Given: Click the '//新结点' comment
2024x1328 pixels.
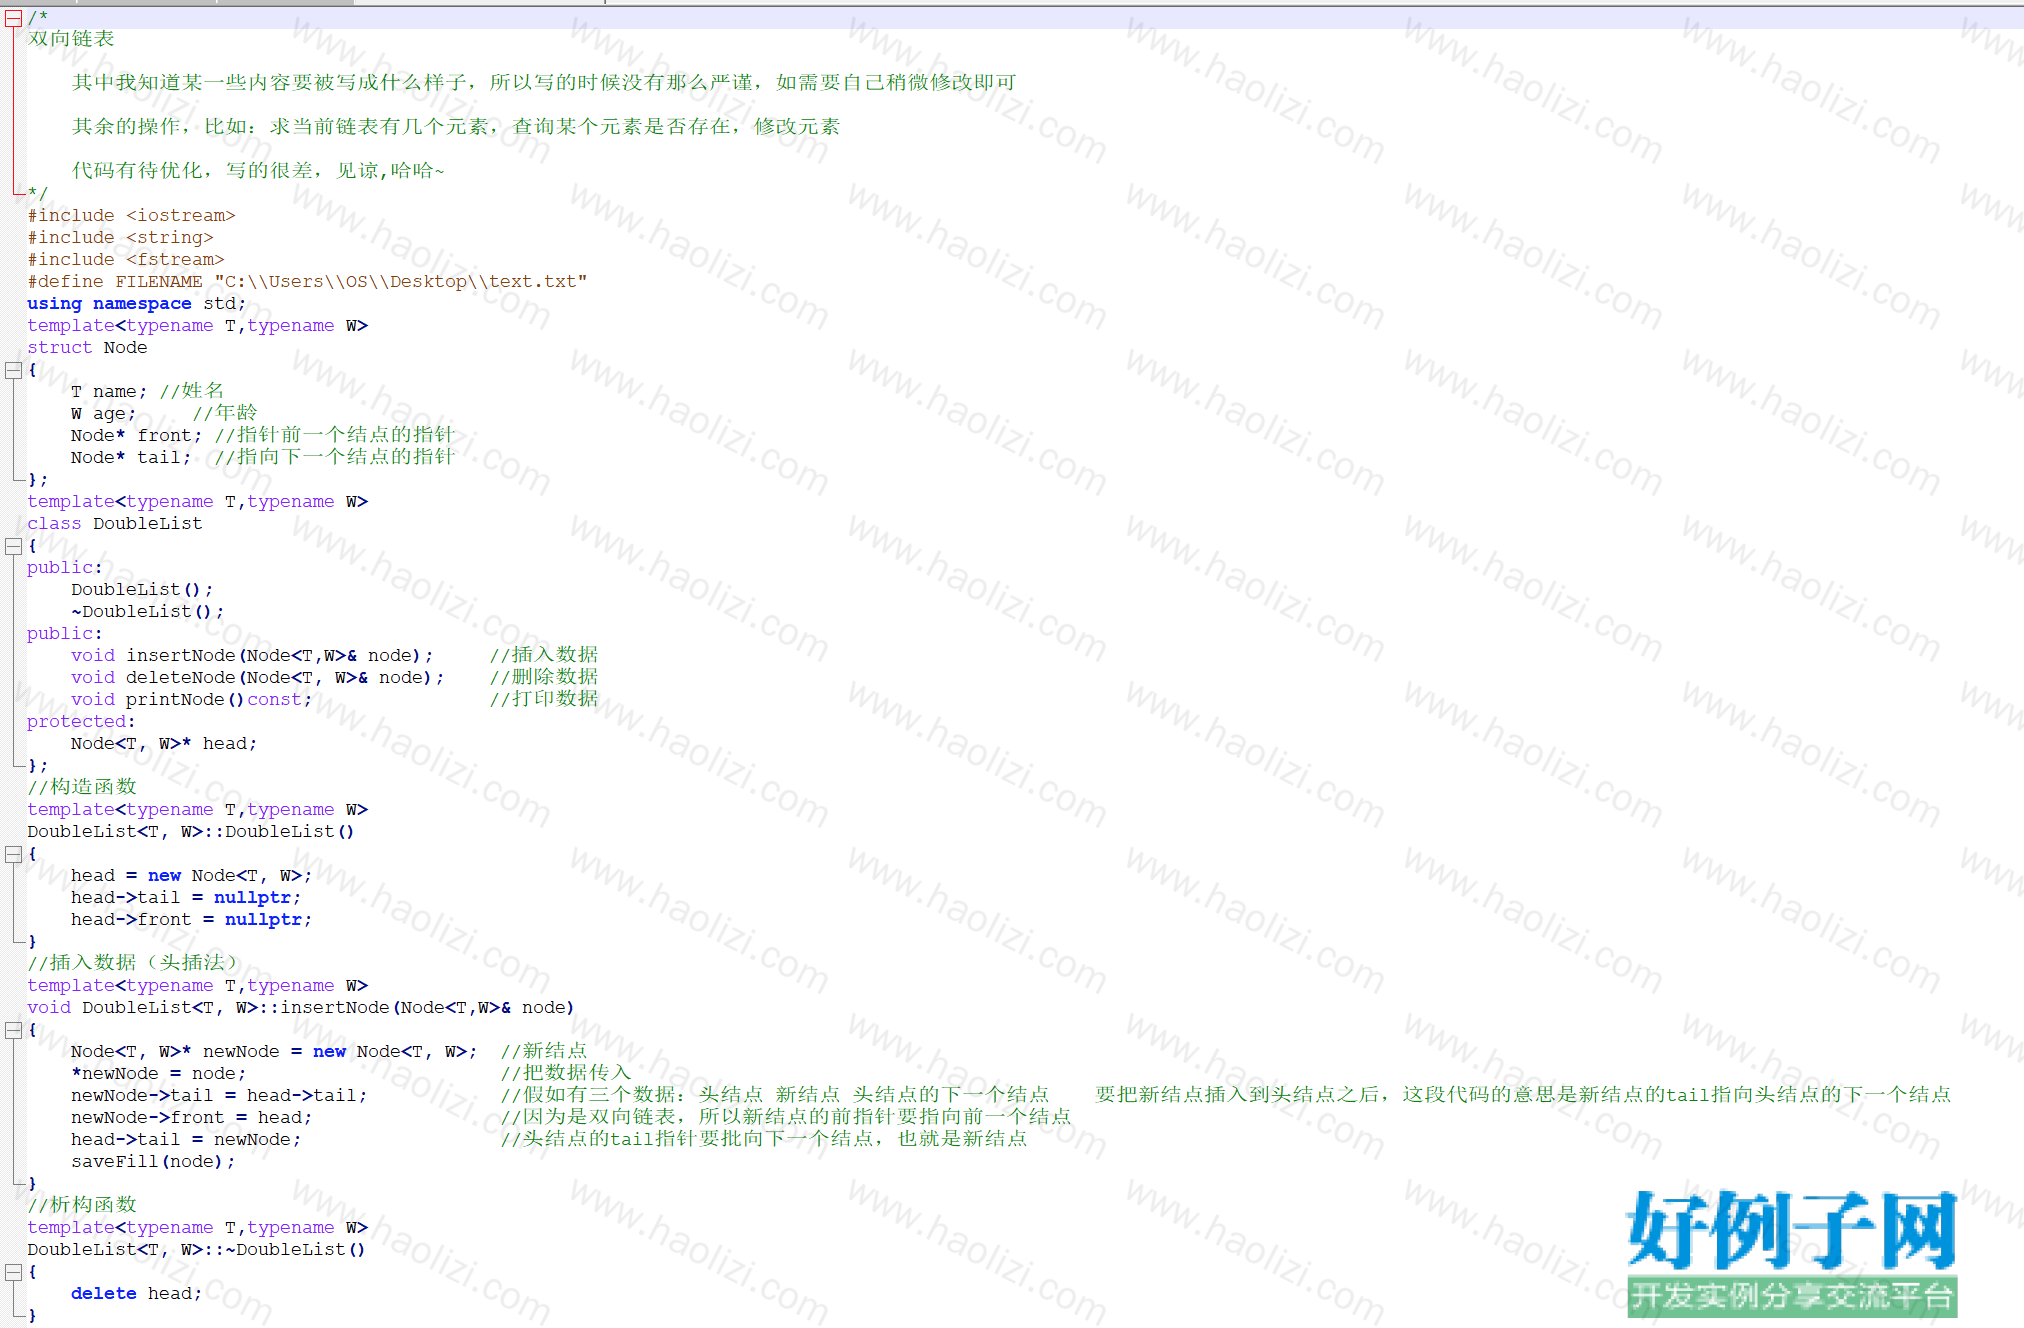Looking at the screenshot, I should [x=544, y=1051].
